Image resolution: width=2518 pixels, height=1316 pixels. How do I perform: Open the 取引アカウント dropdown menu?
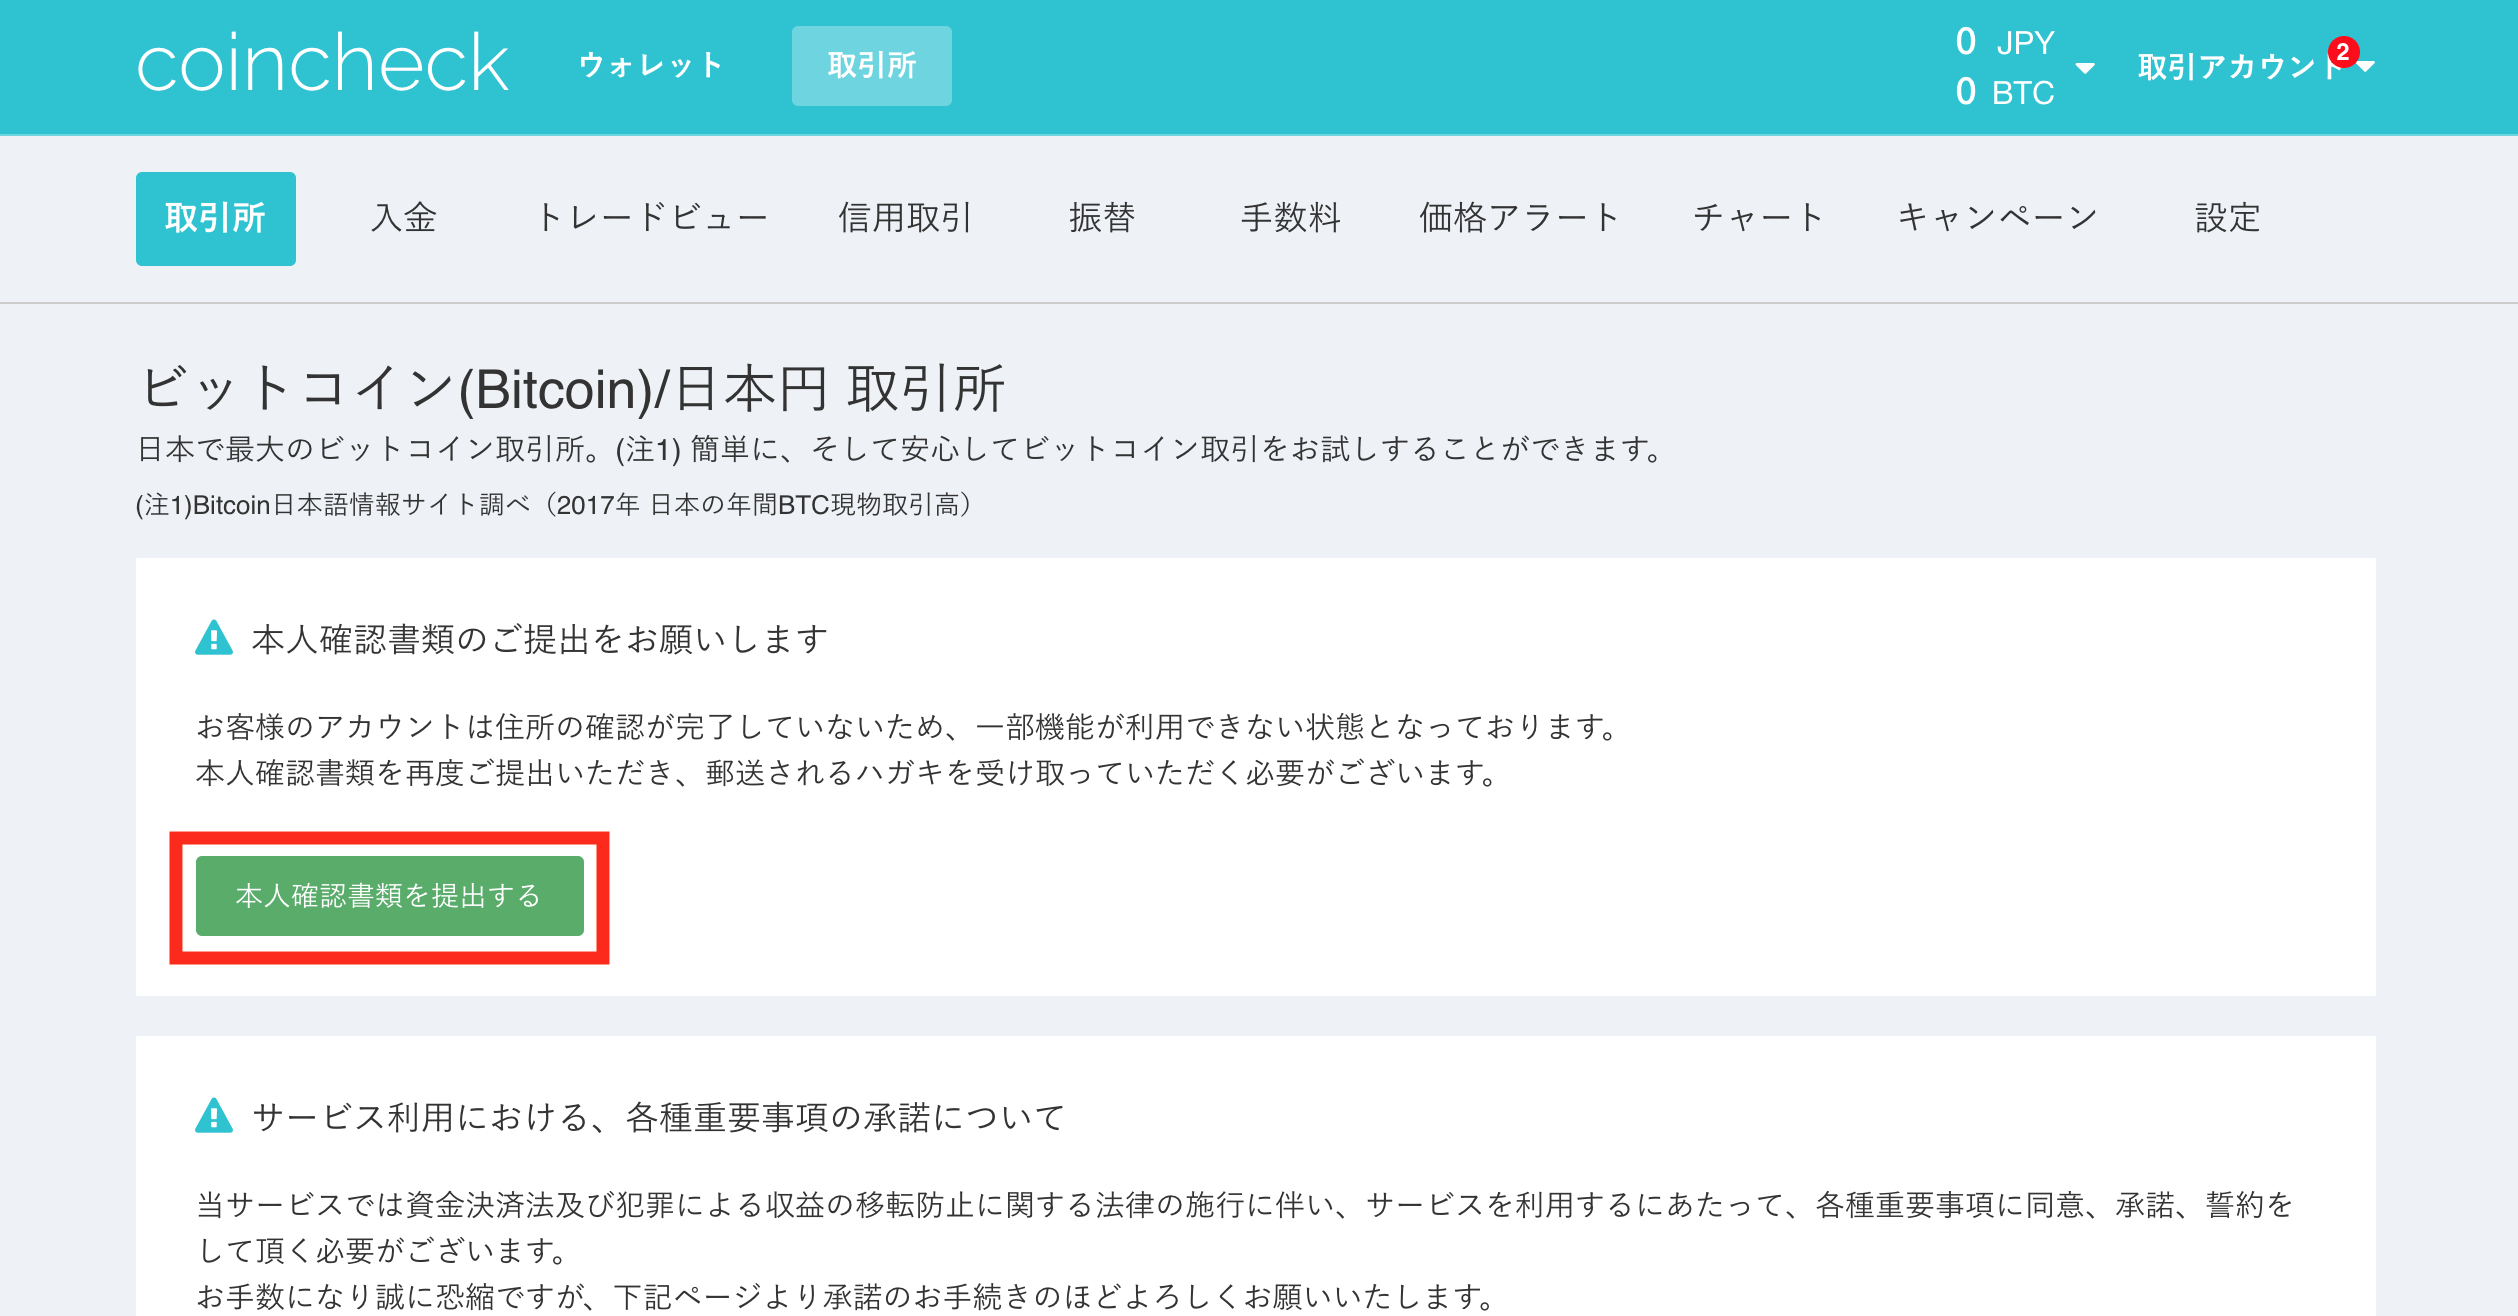[2255, 66]
